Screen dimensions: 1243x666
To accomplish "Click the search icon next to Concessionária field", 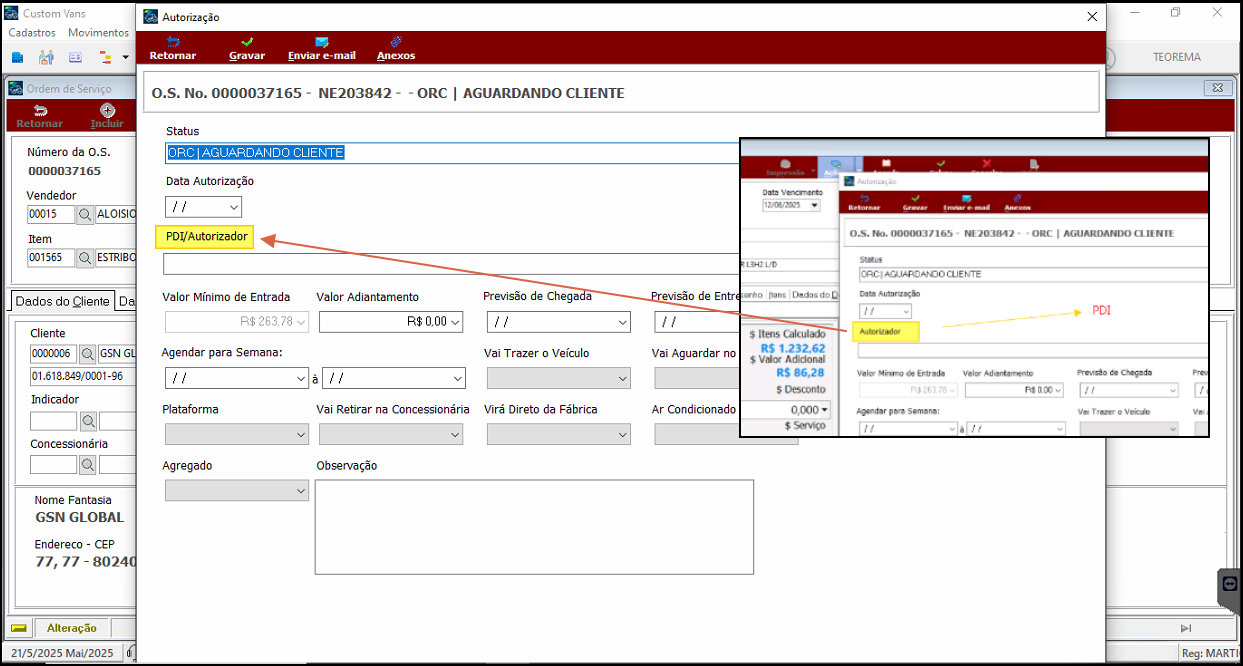I will click(x=87, y=464).
